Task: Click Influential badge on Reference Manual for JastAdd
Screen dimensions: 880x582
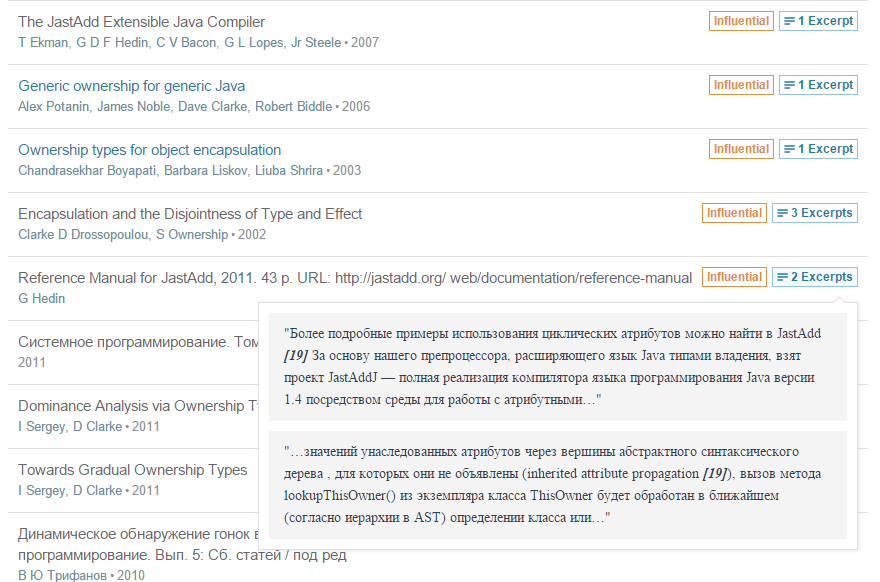Action: point(734,277)
